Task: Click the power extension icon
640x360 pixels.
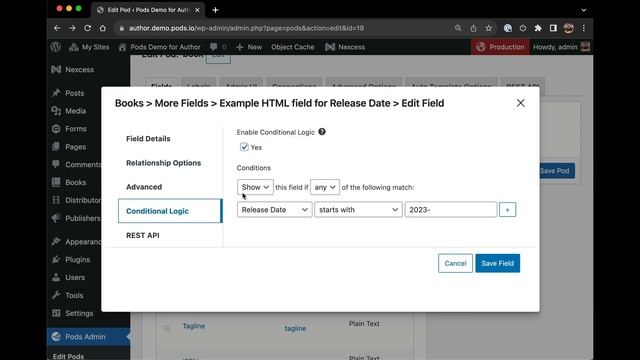Action: [523, 28]
